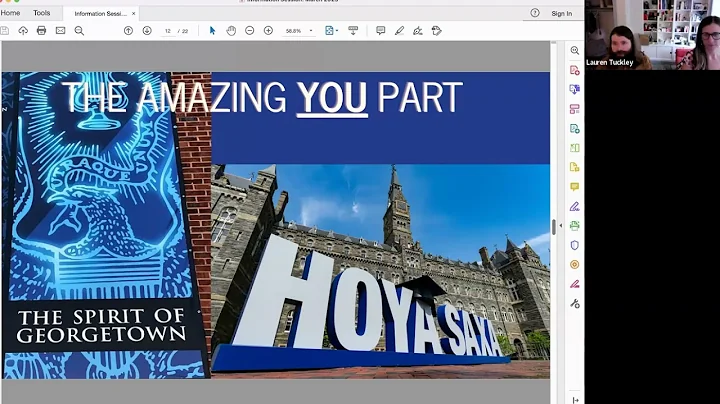720x404 pixels.
Task: Click the Spirit of Georgetown banner text
Action: (x=101, y=325)
